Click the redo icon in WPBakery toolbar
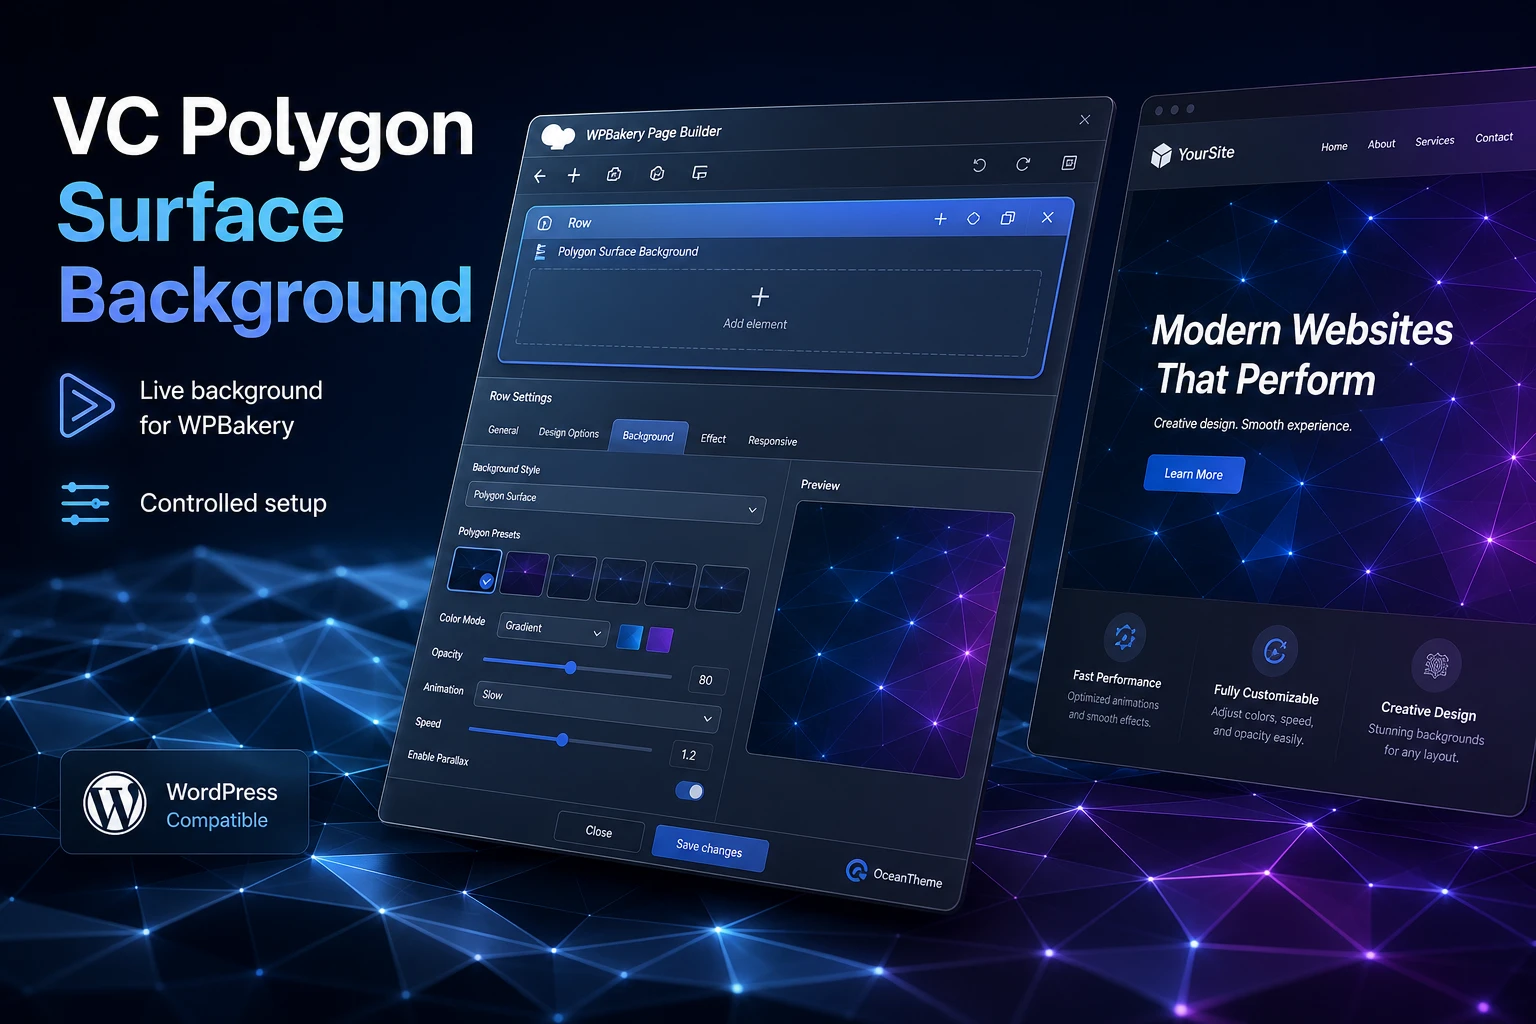The image size is (1536, 1024). click(1023, 164)
